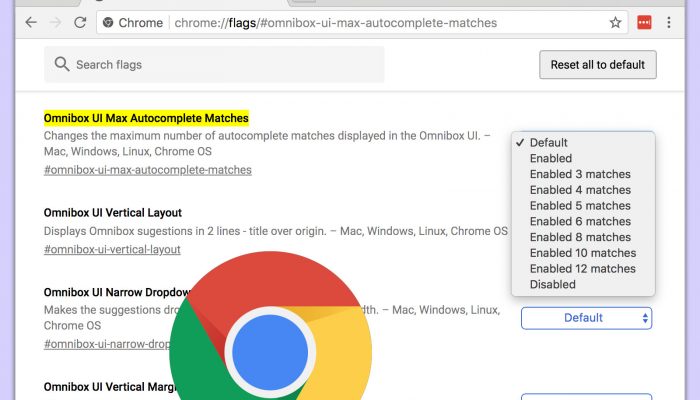Open Default dropdown for Omnibox UI Narrow Dropdown
Viewport: 700px width, 400px height.
586,318
